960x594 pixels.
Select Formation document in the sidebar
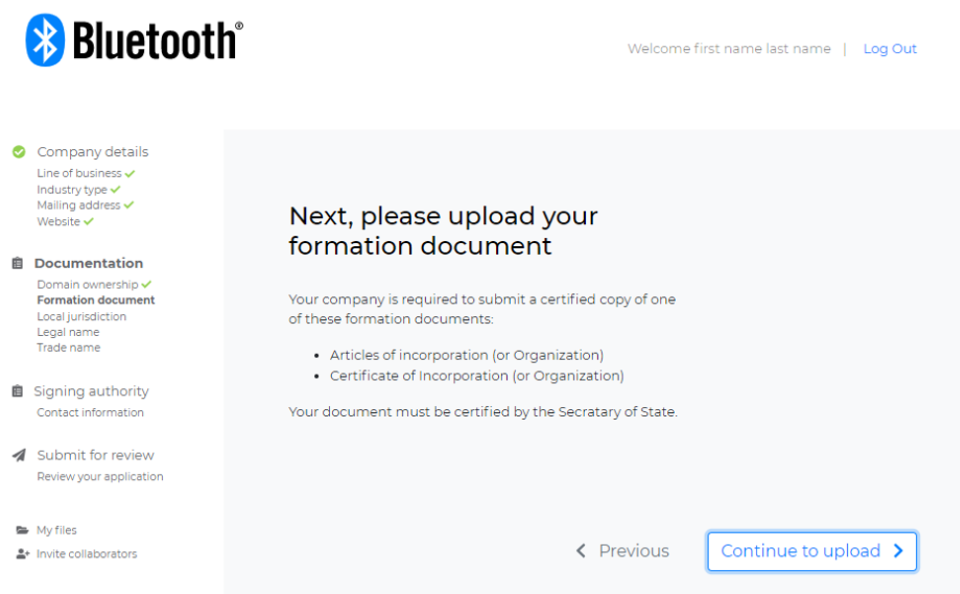(96, 300)
